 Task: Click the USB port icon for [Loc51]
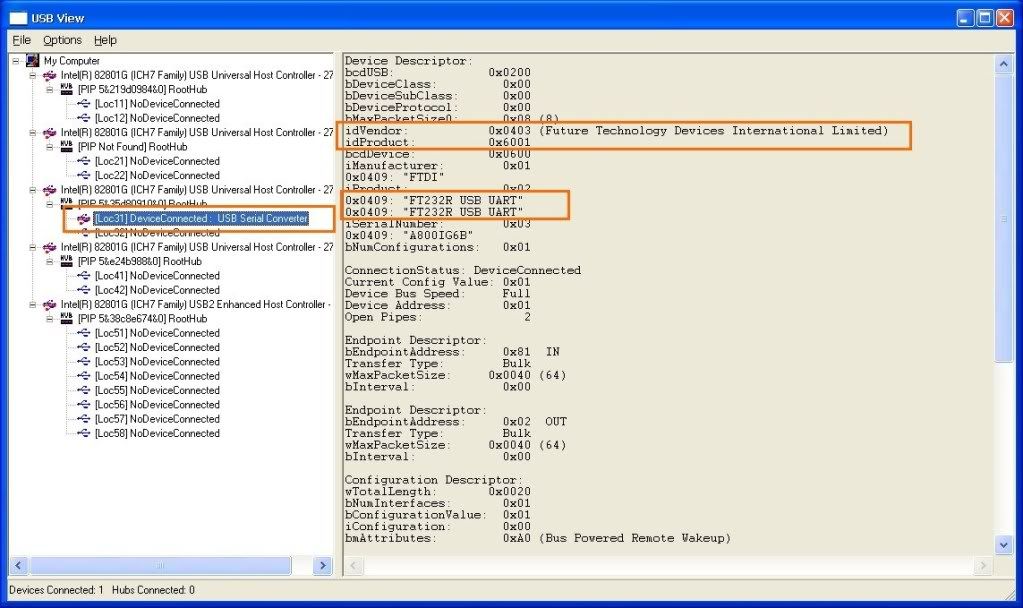(84, 333)
